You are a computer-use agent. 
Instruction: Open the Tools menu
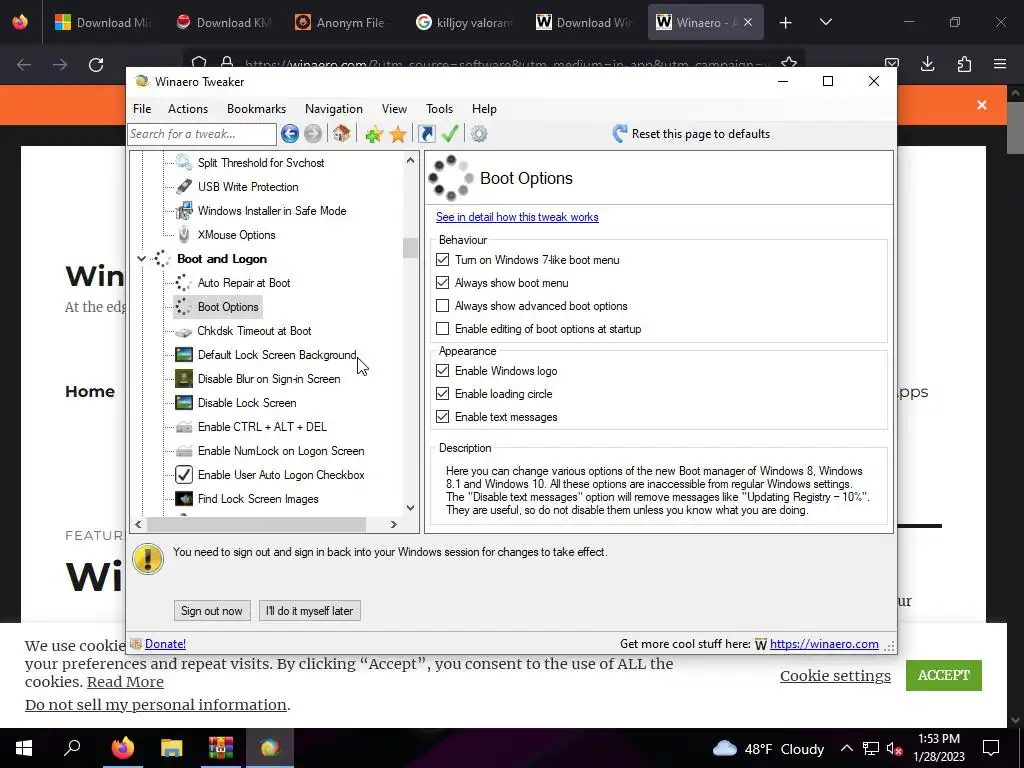click(440, 109)
